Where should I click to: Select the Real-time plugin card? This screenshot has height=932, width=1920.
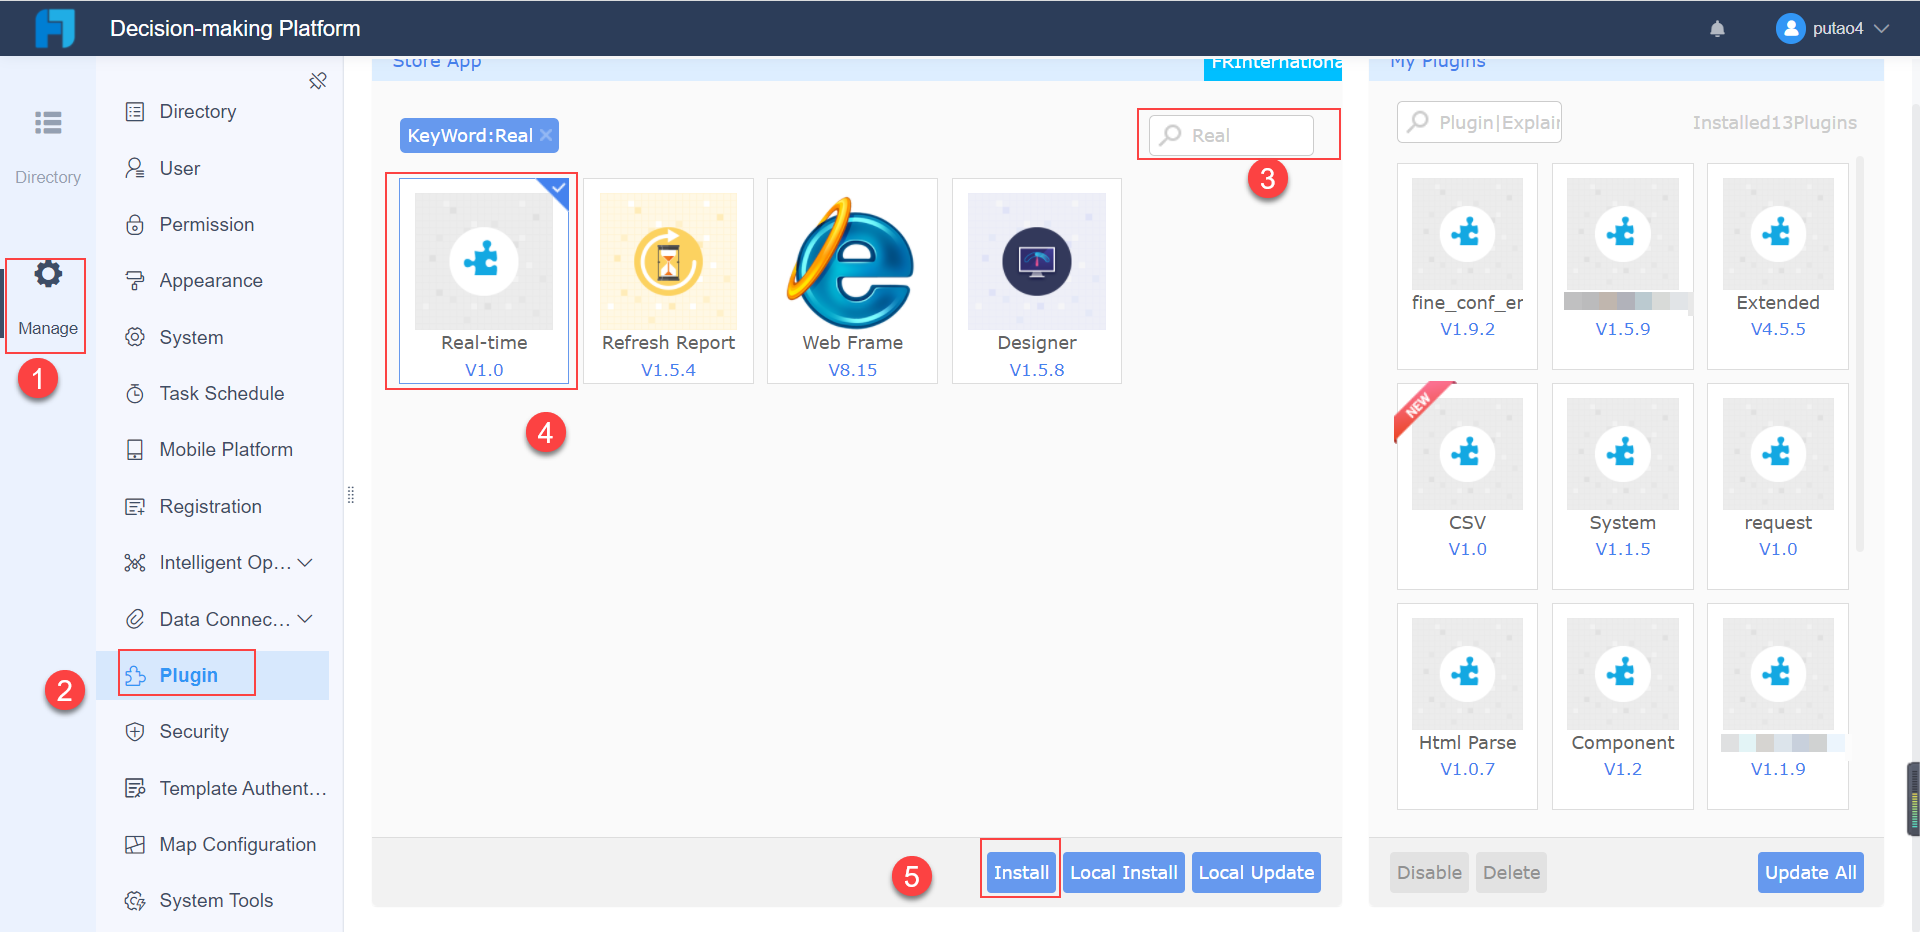click(x=484, y=281)
